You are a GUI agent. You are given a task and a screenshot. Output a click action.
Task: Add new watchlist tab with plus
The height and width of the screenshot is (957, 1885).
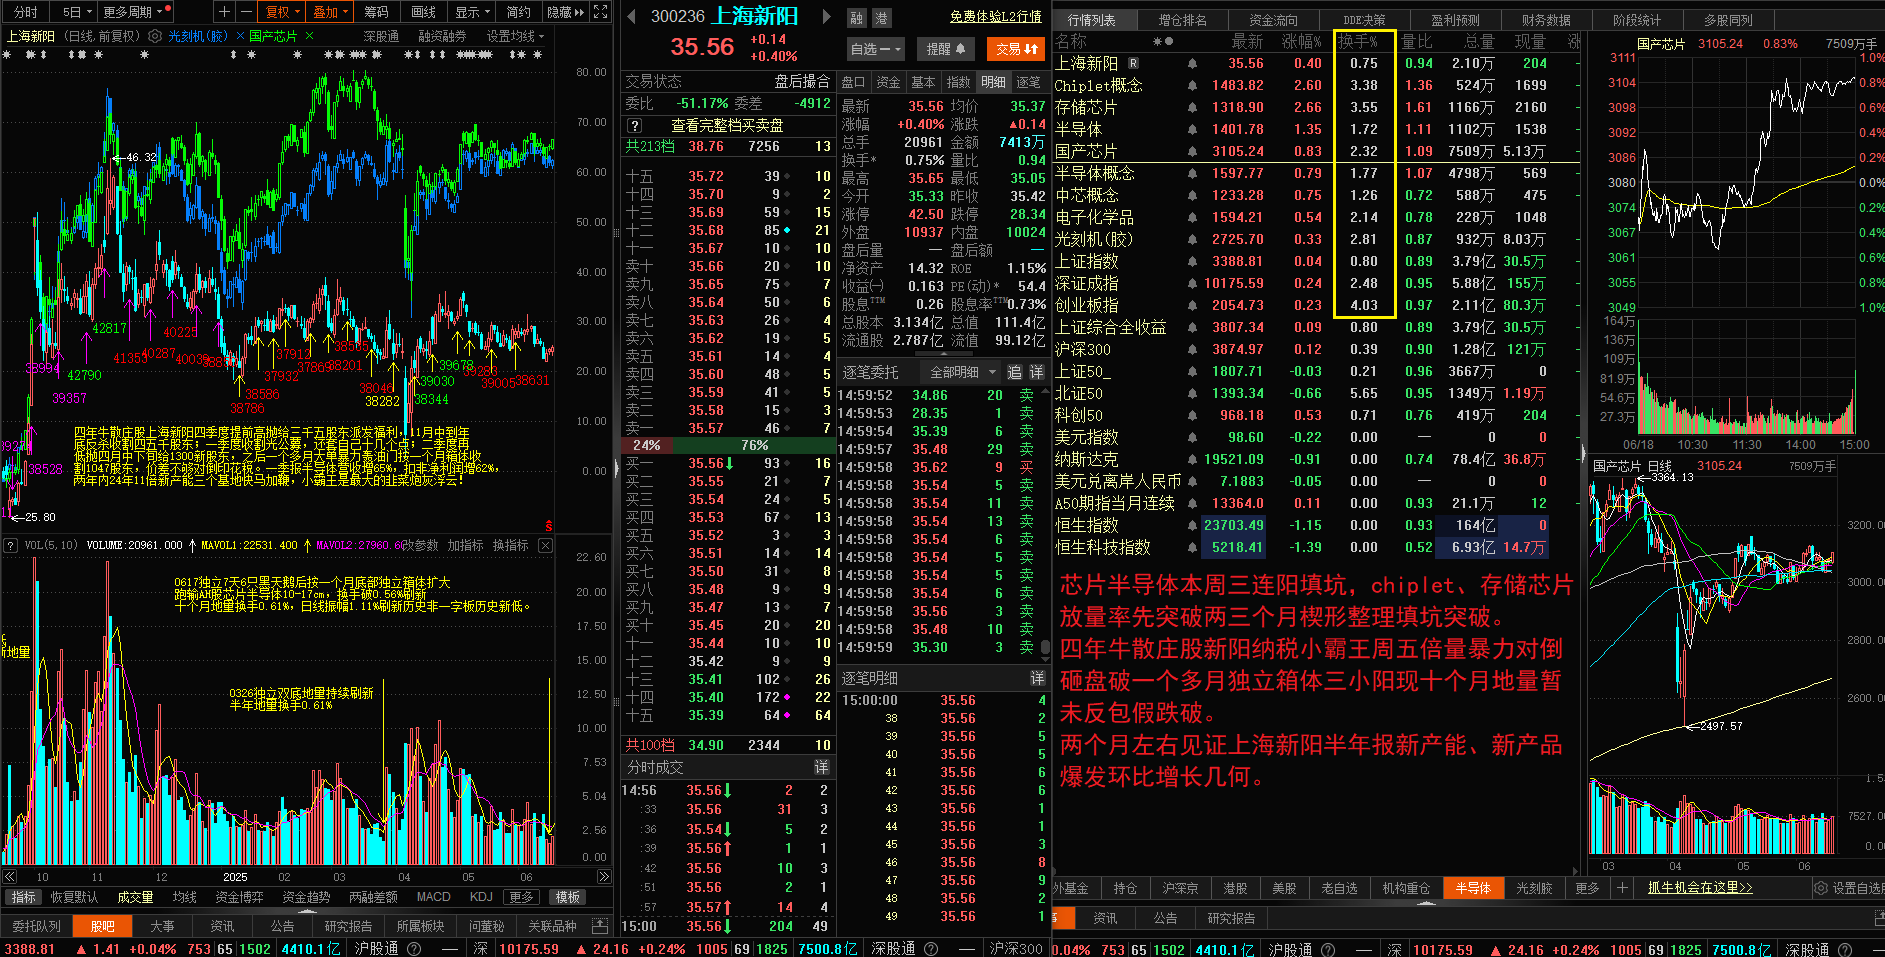pyautogui.click(x=1622, y=888)
